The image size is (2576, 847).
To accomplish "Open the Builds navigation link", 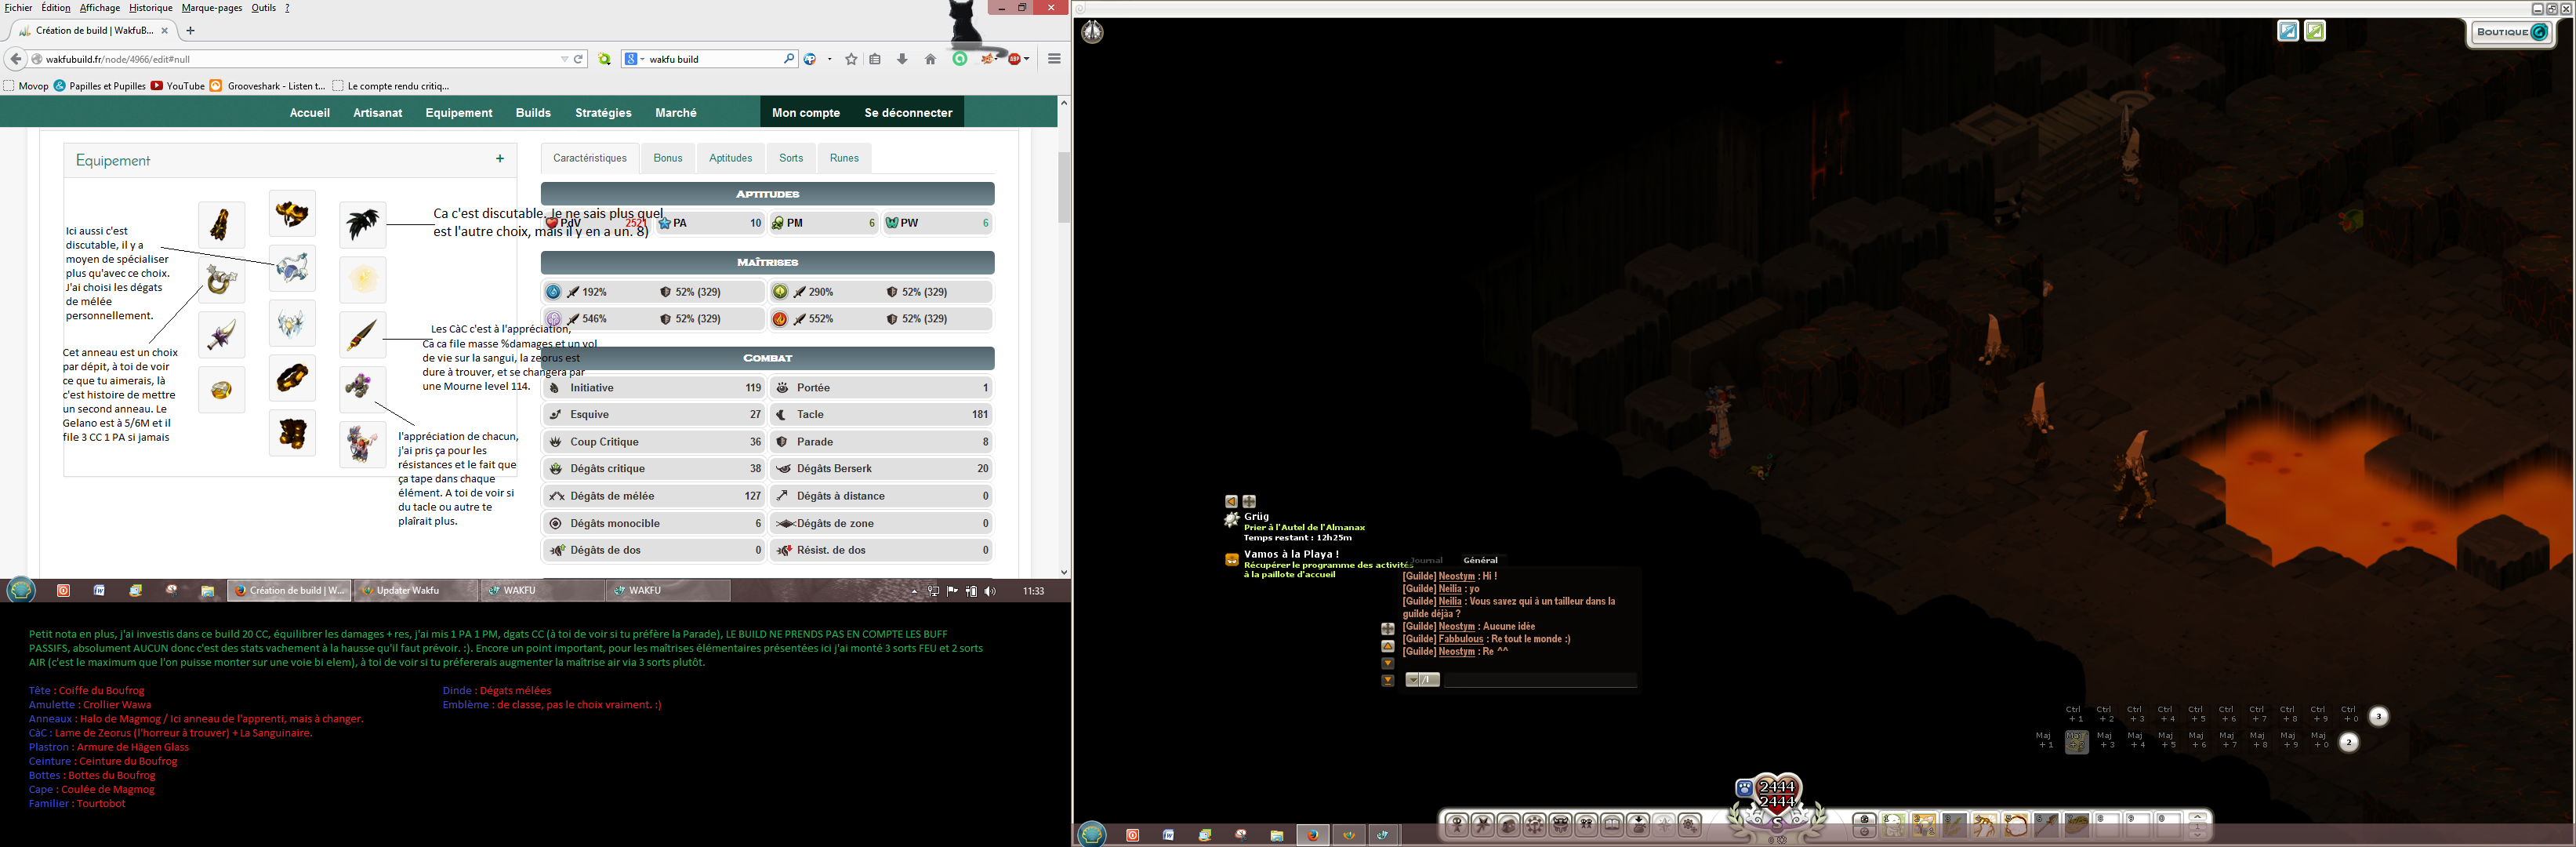I will point(533,113).
